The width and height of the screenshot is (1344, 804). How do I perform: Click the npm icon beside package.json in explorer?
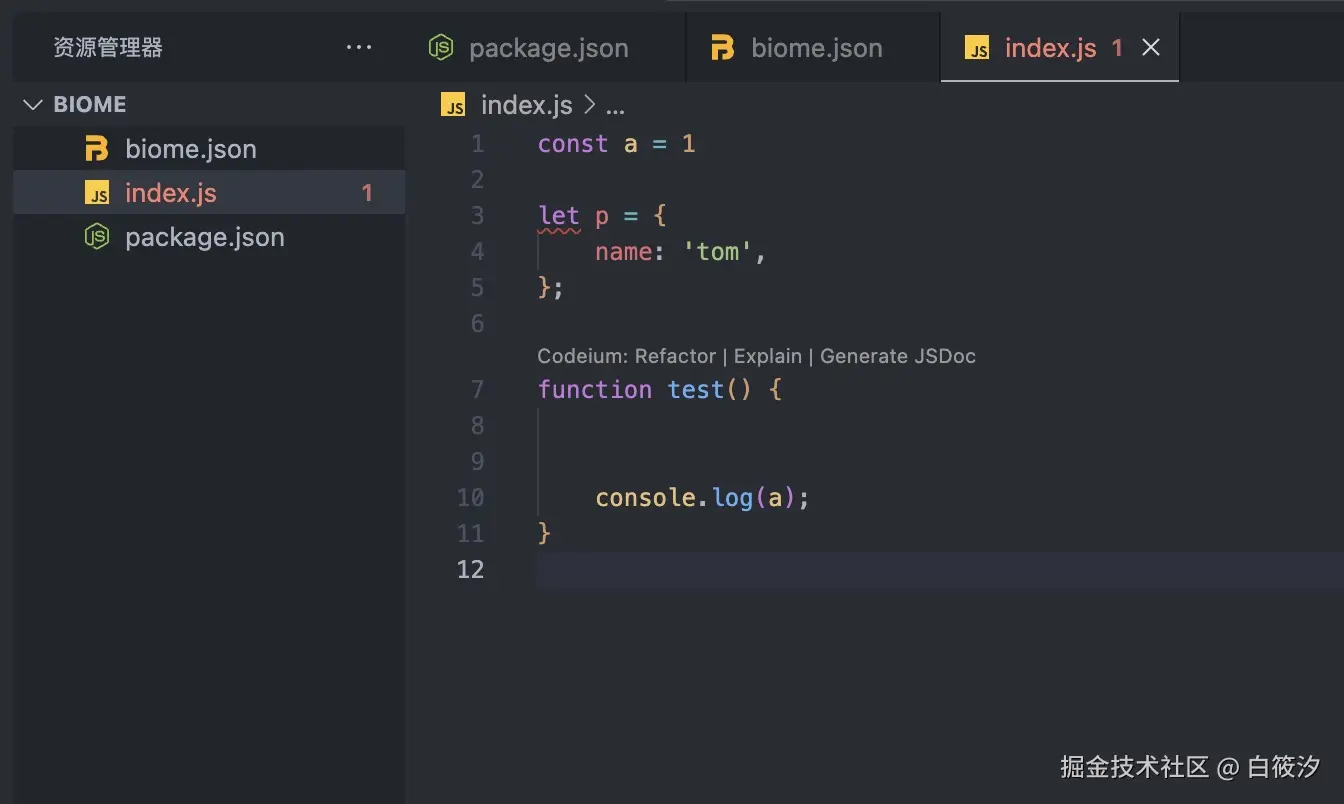pyautogui.click(x=97, y=237)
